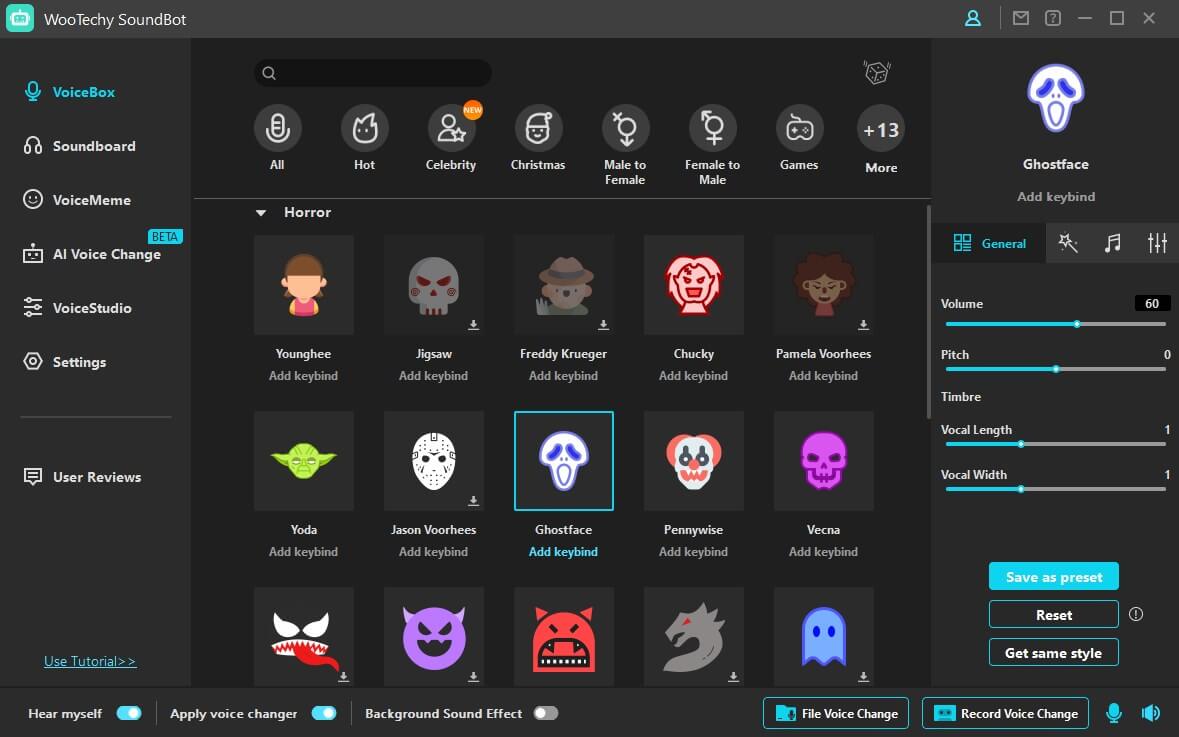Select the All voices category icon
The width and height of the screenshot is (1179, 737).
tap(277, 129)
